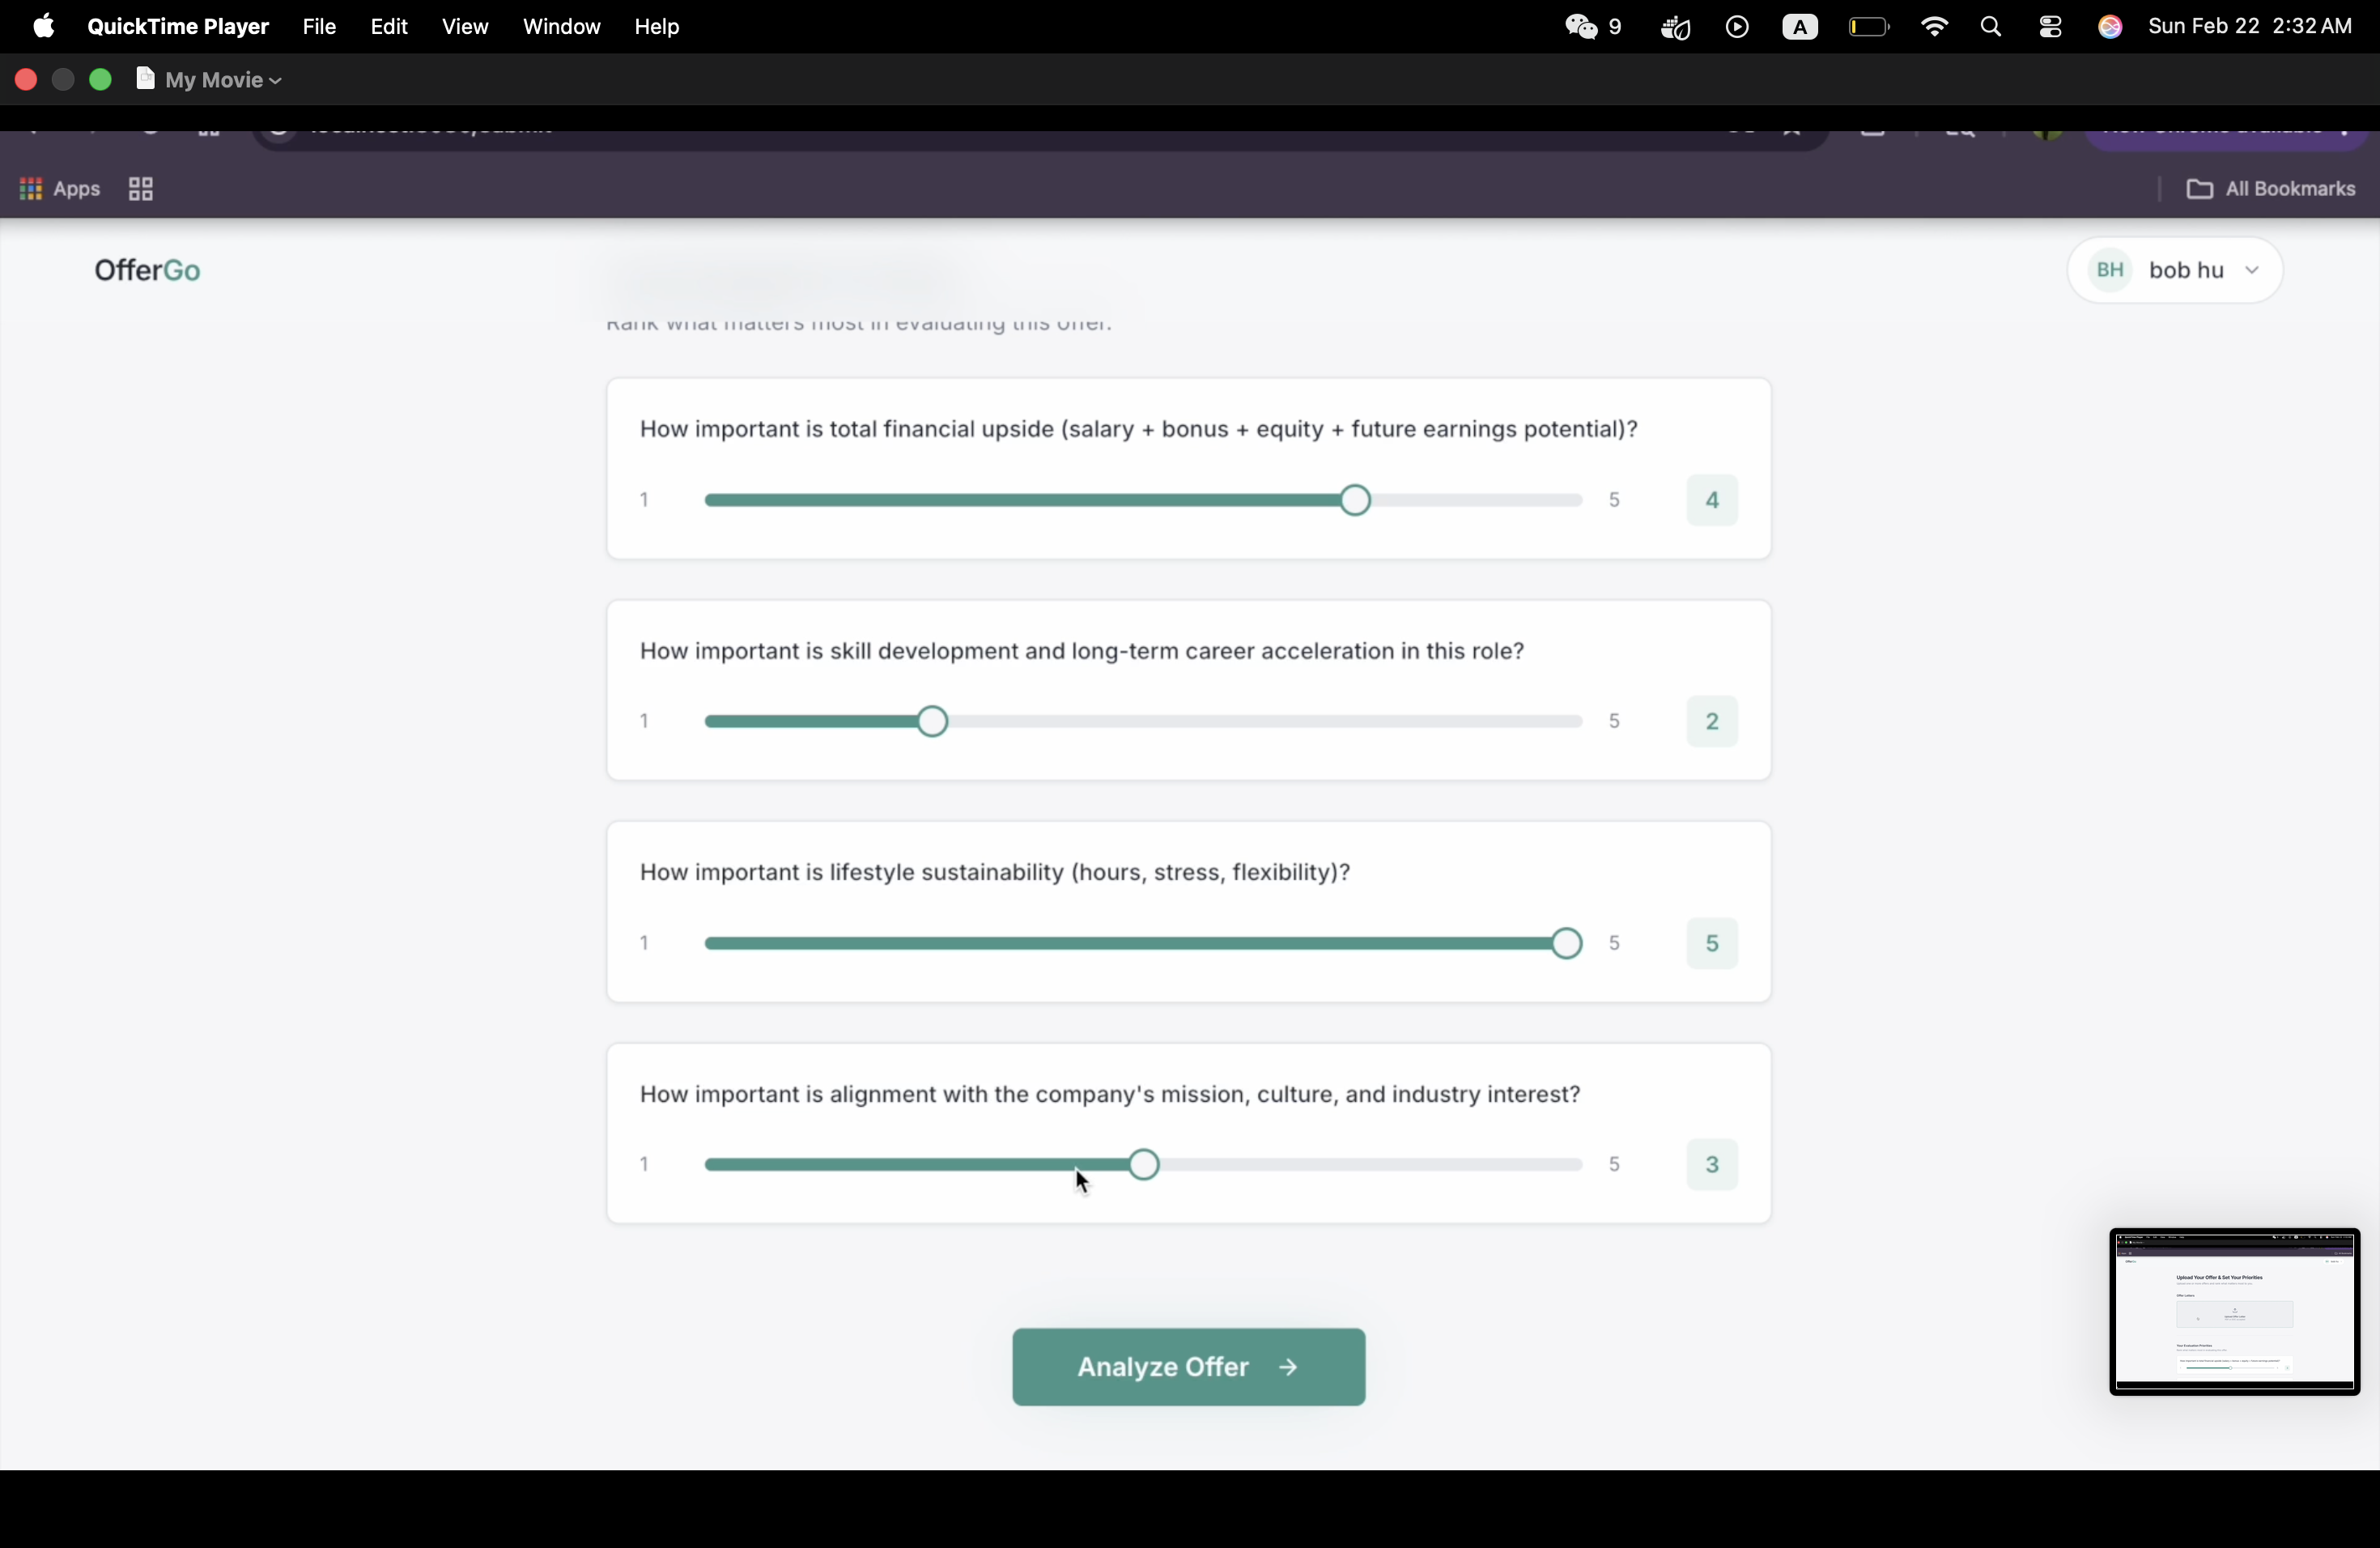
Task: Click the WeChat notification icon showing 9
Action: tap(1593, 27)
